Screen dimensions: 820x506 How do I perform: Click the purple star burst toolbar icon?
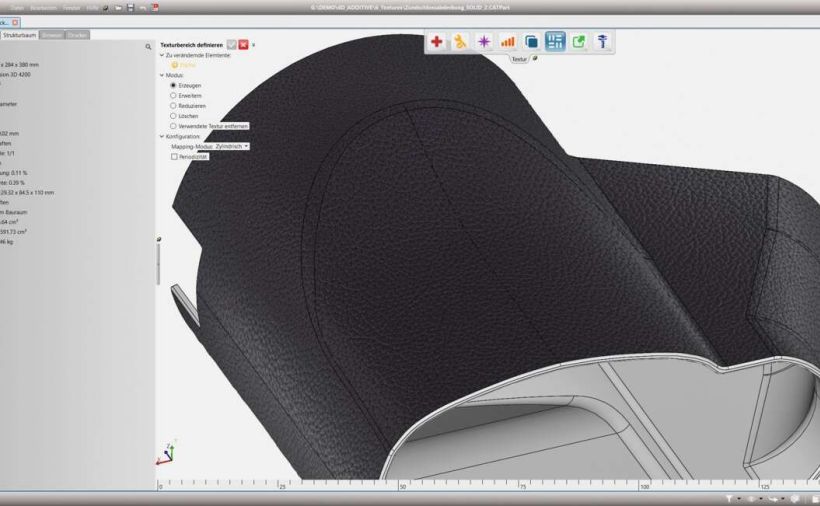[484, 41]
